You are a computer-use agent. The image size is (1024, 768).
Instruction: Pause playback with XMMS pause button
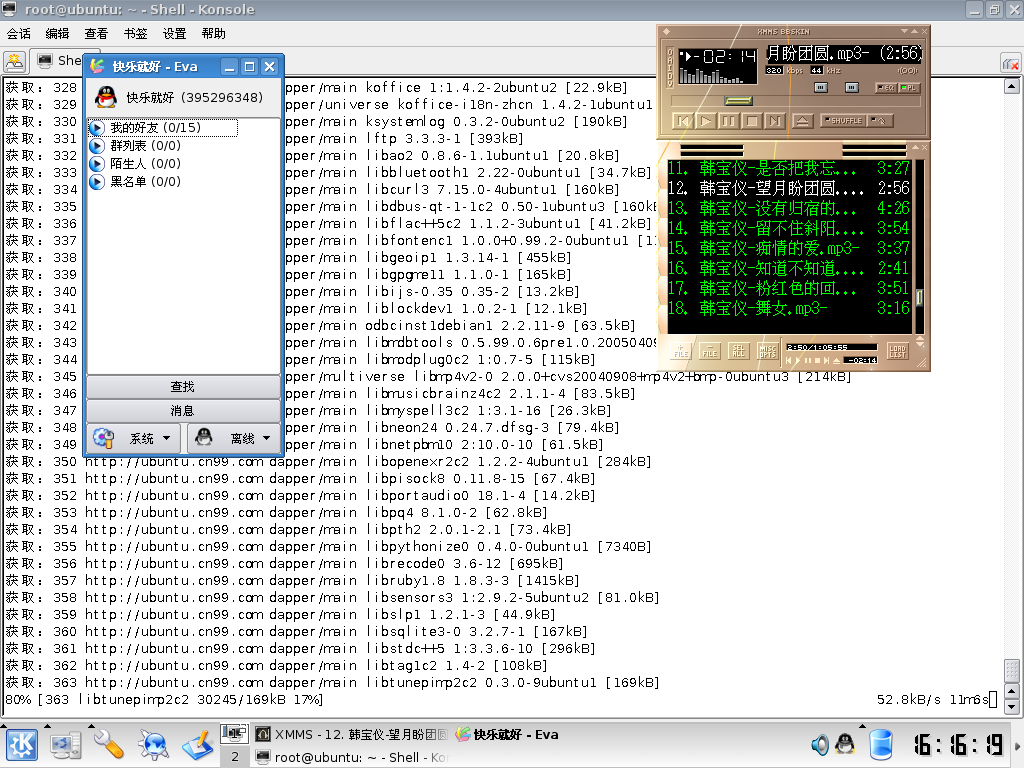728,121
